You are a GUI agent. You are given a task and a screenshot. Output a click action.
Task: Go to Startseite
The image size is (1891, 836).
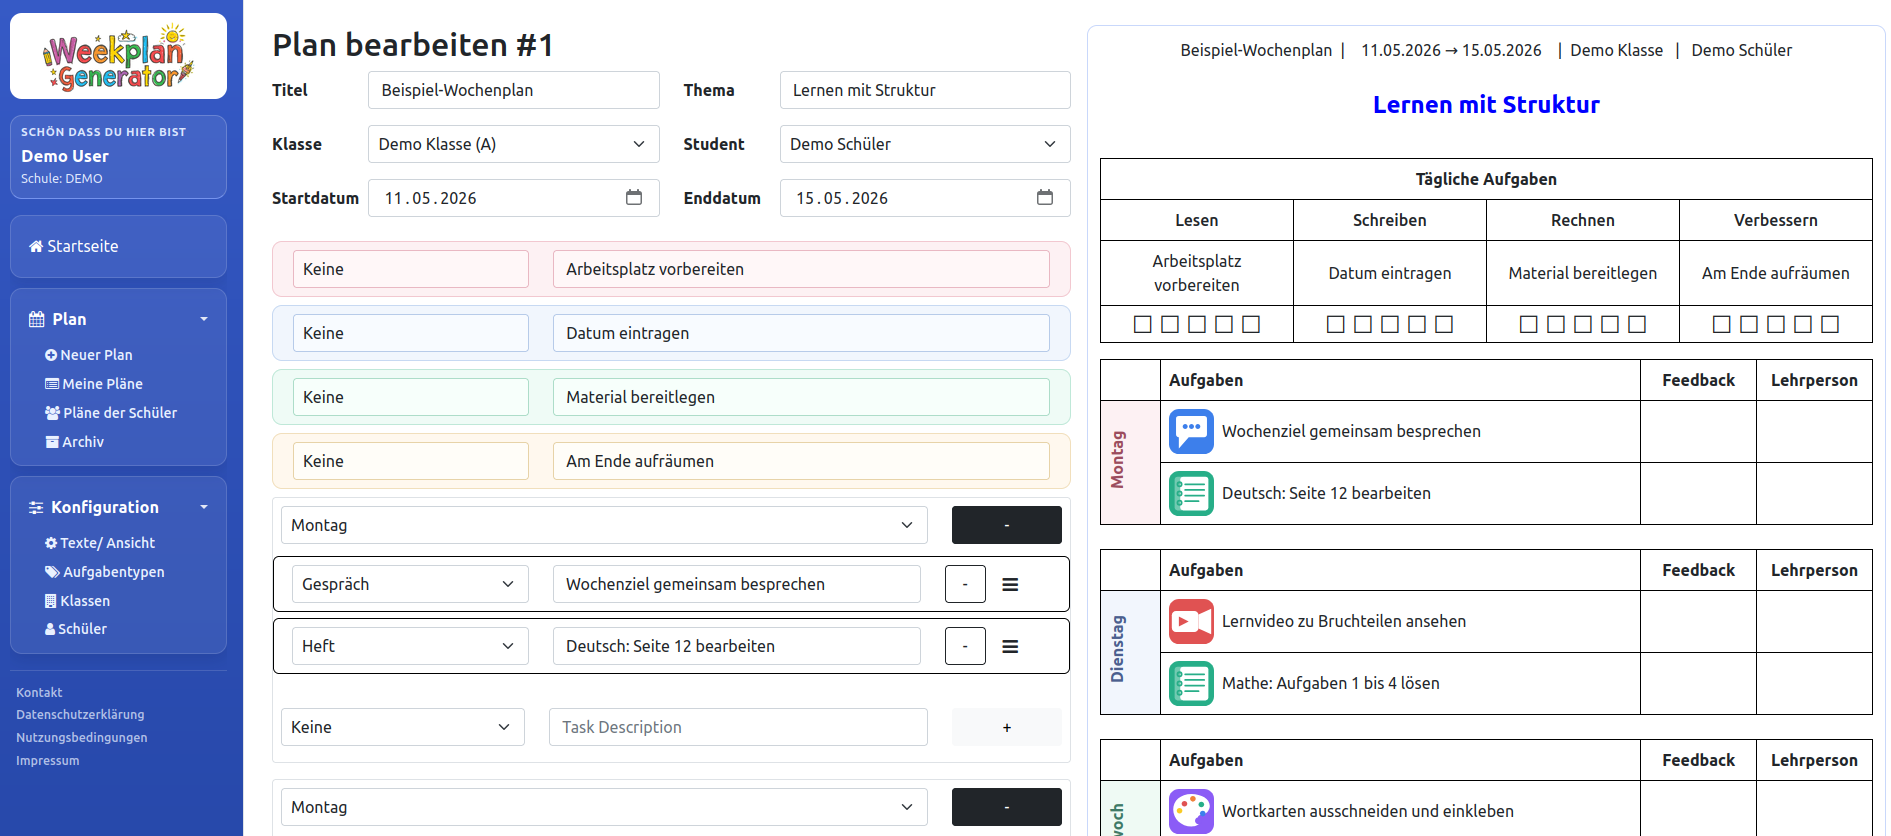118,246
